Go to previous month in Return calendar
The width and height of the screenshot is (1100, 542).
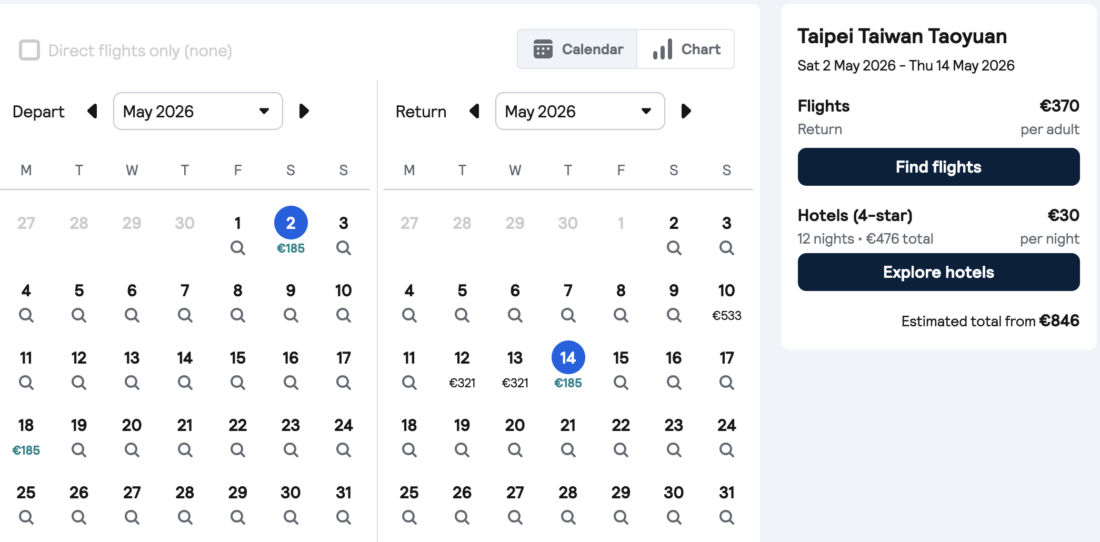point(474,111)
